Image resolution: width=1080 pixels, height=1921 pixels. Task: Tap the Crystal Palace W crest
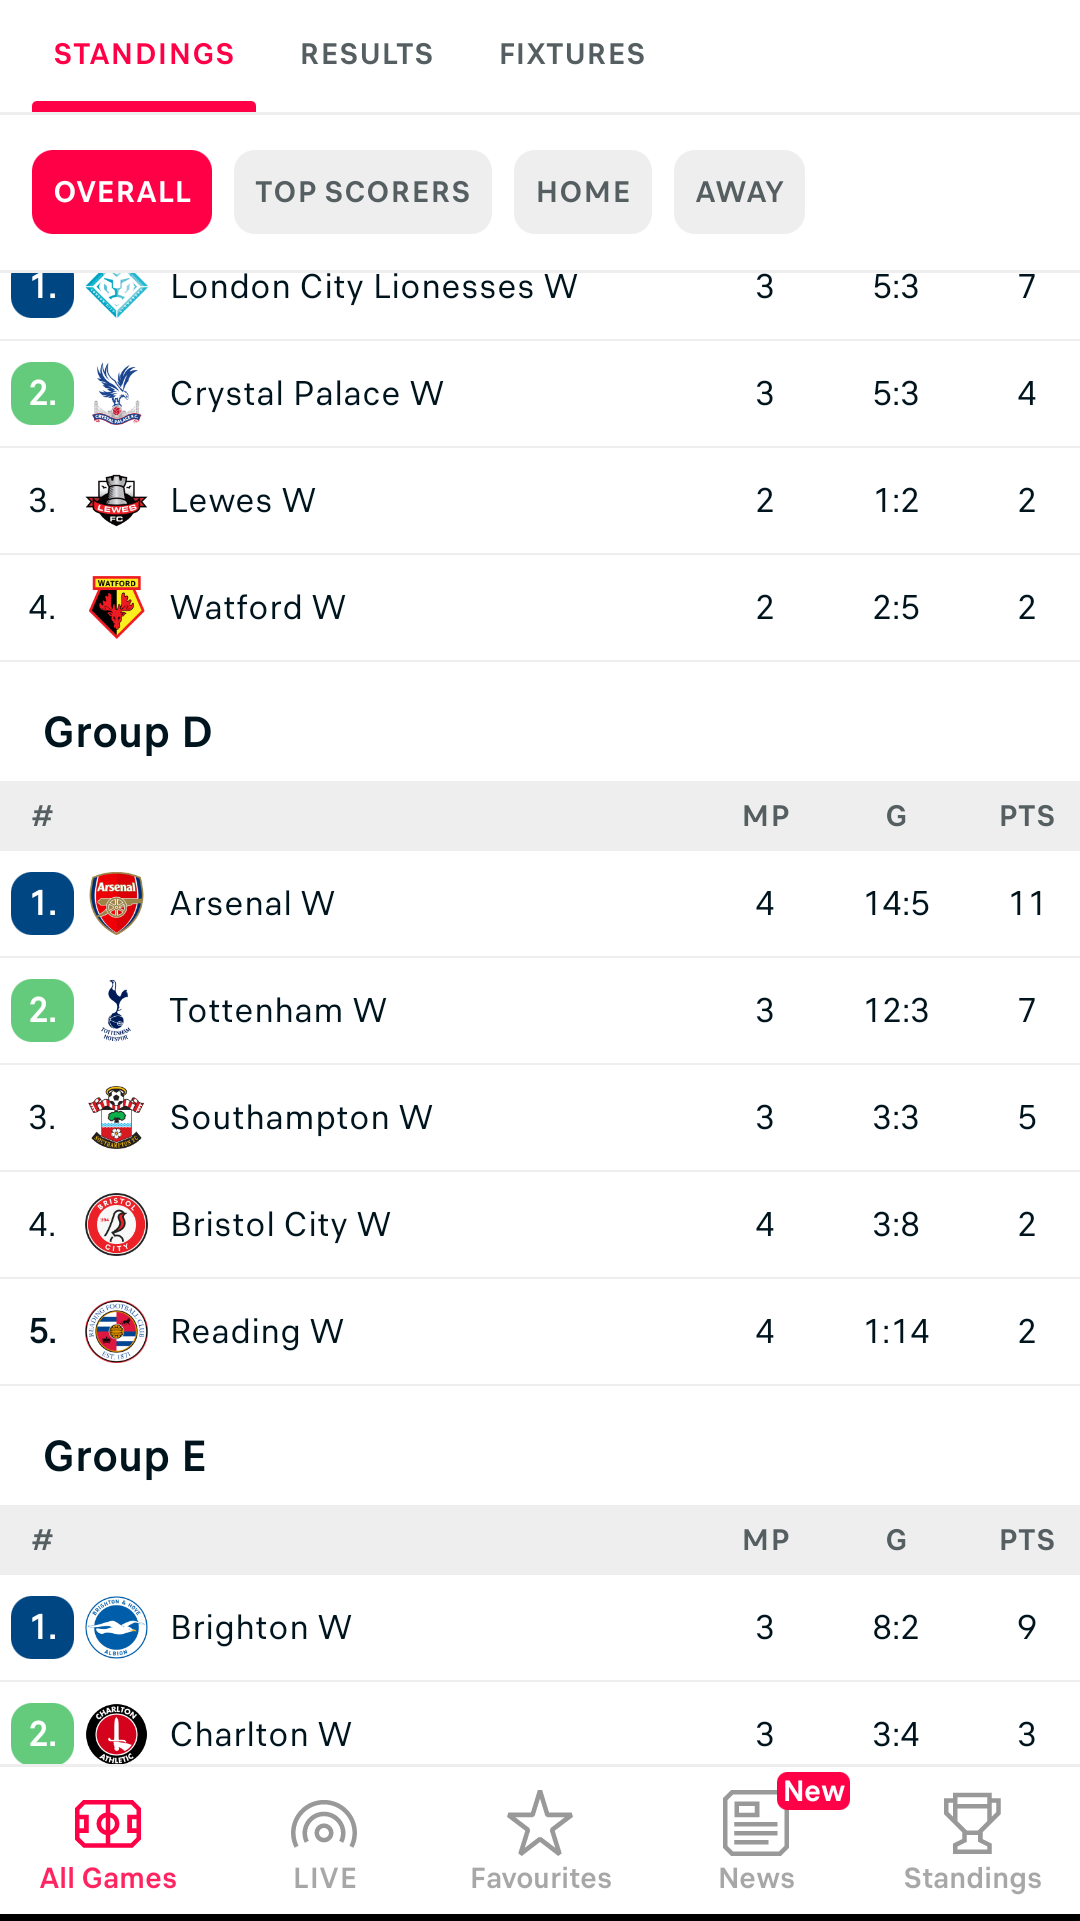click(x=117, y=394)
